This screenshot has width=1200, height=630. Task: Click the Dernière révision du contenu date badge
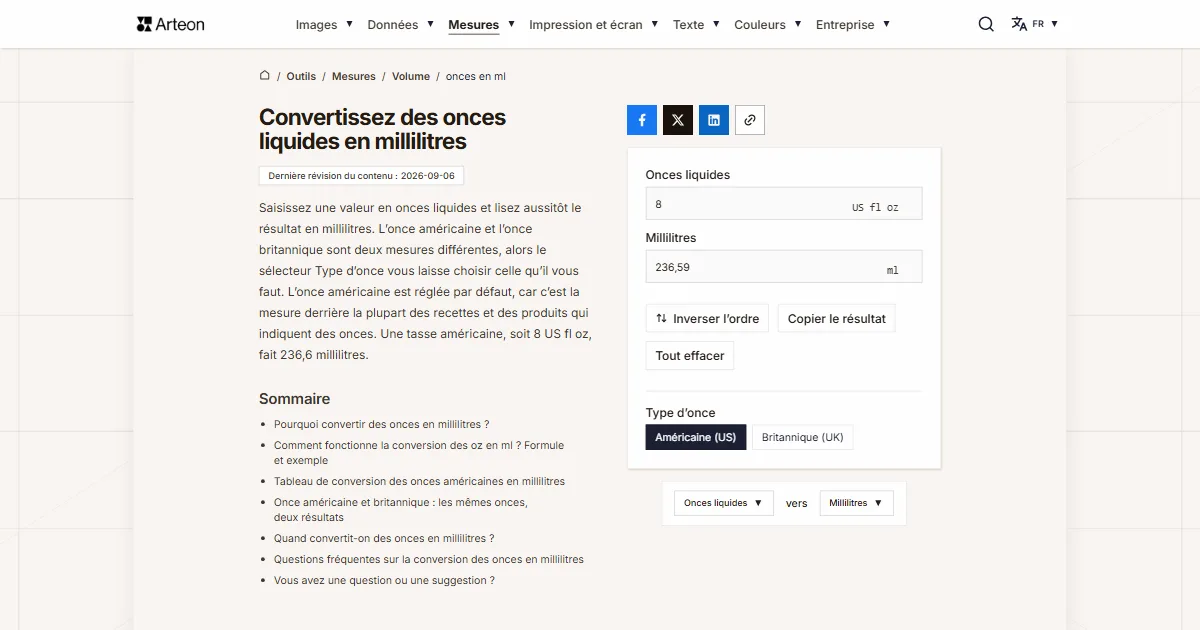361,176
